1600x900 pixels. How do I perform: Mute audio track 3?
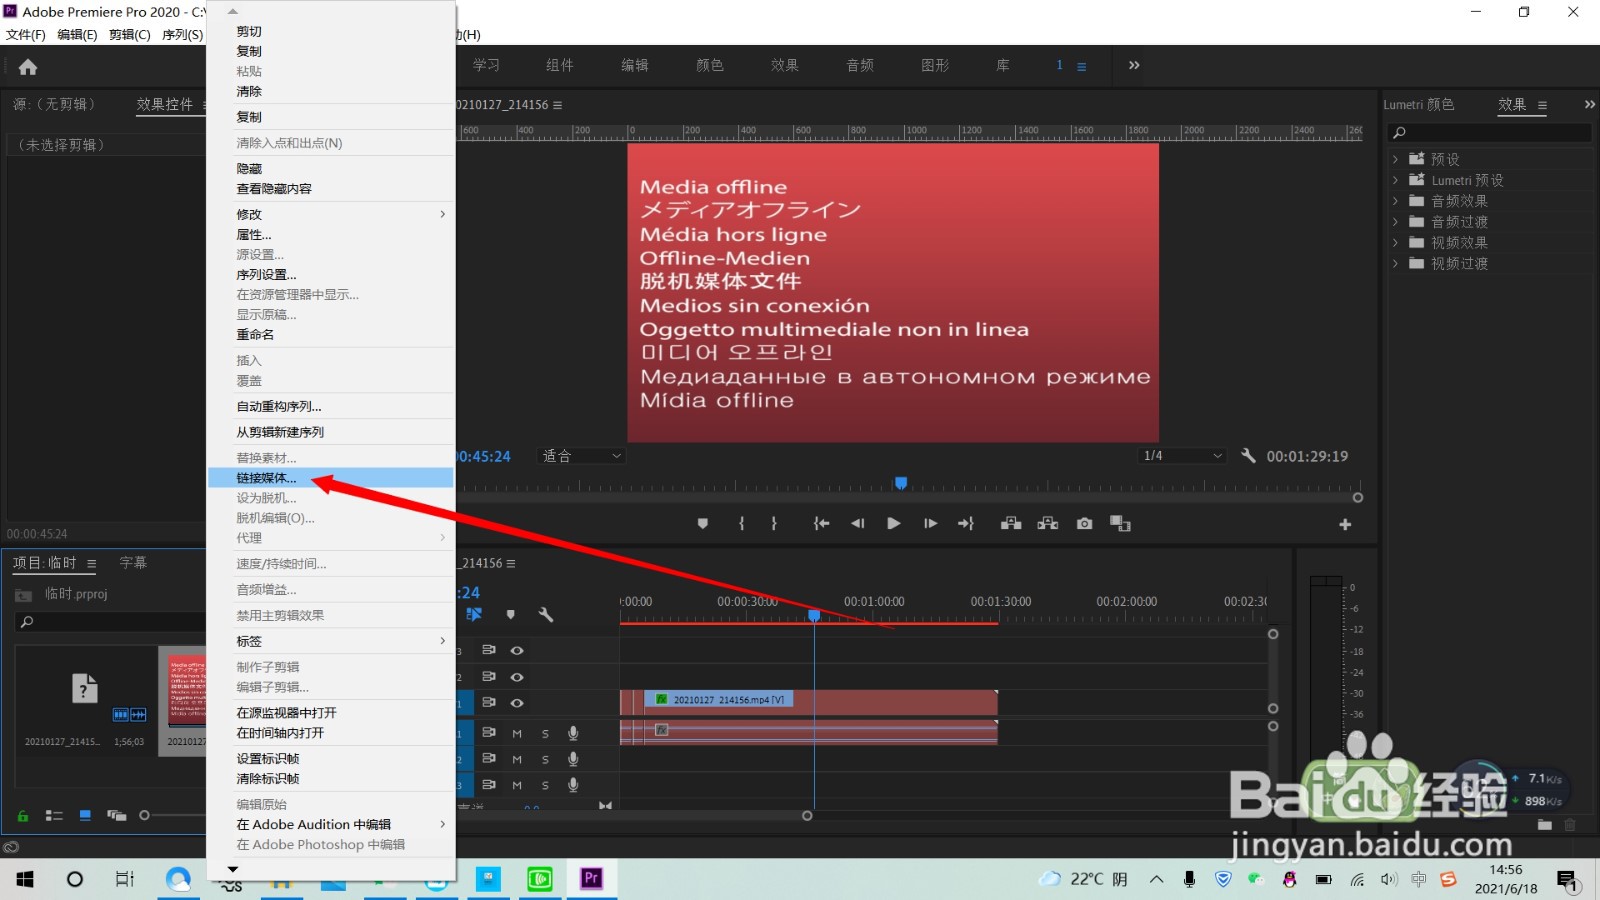pos(517,785)
